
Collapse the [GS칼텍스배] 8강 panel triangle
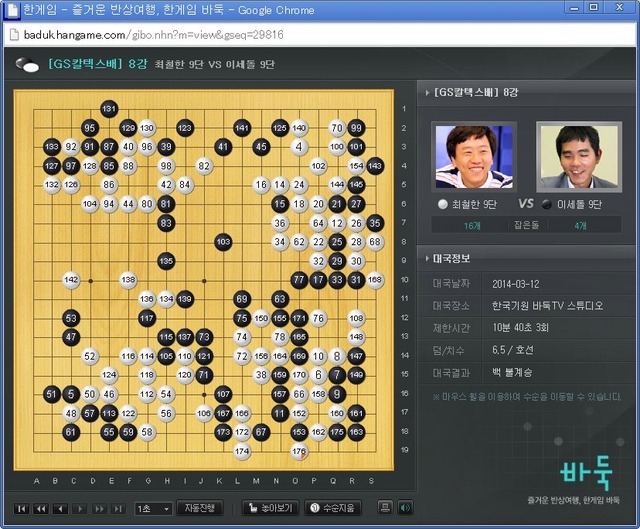coord(427,93)
